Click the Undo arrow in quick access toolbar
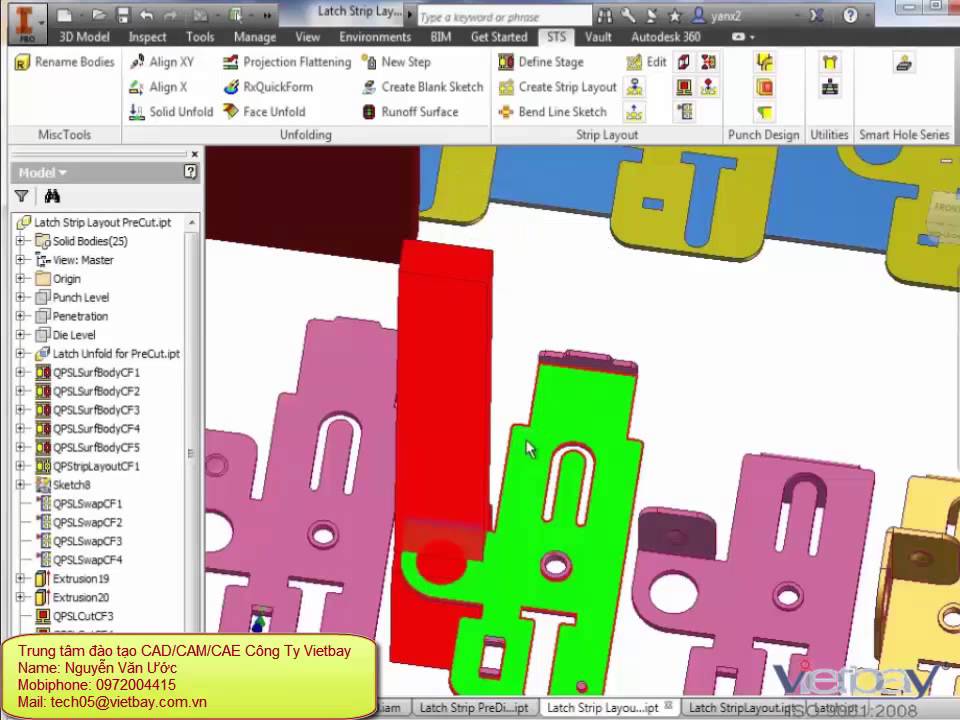This screenshot has width=960, height=720. click(x=147, y=15)
